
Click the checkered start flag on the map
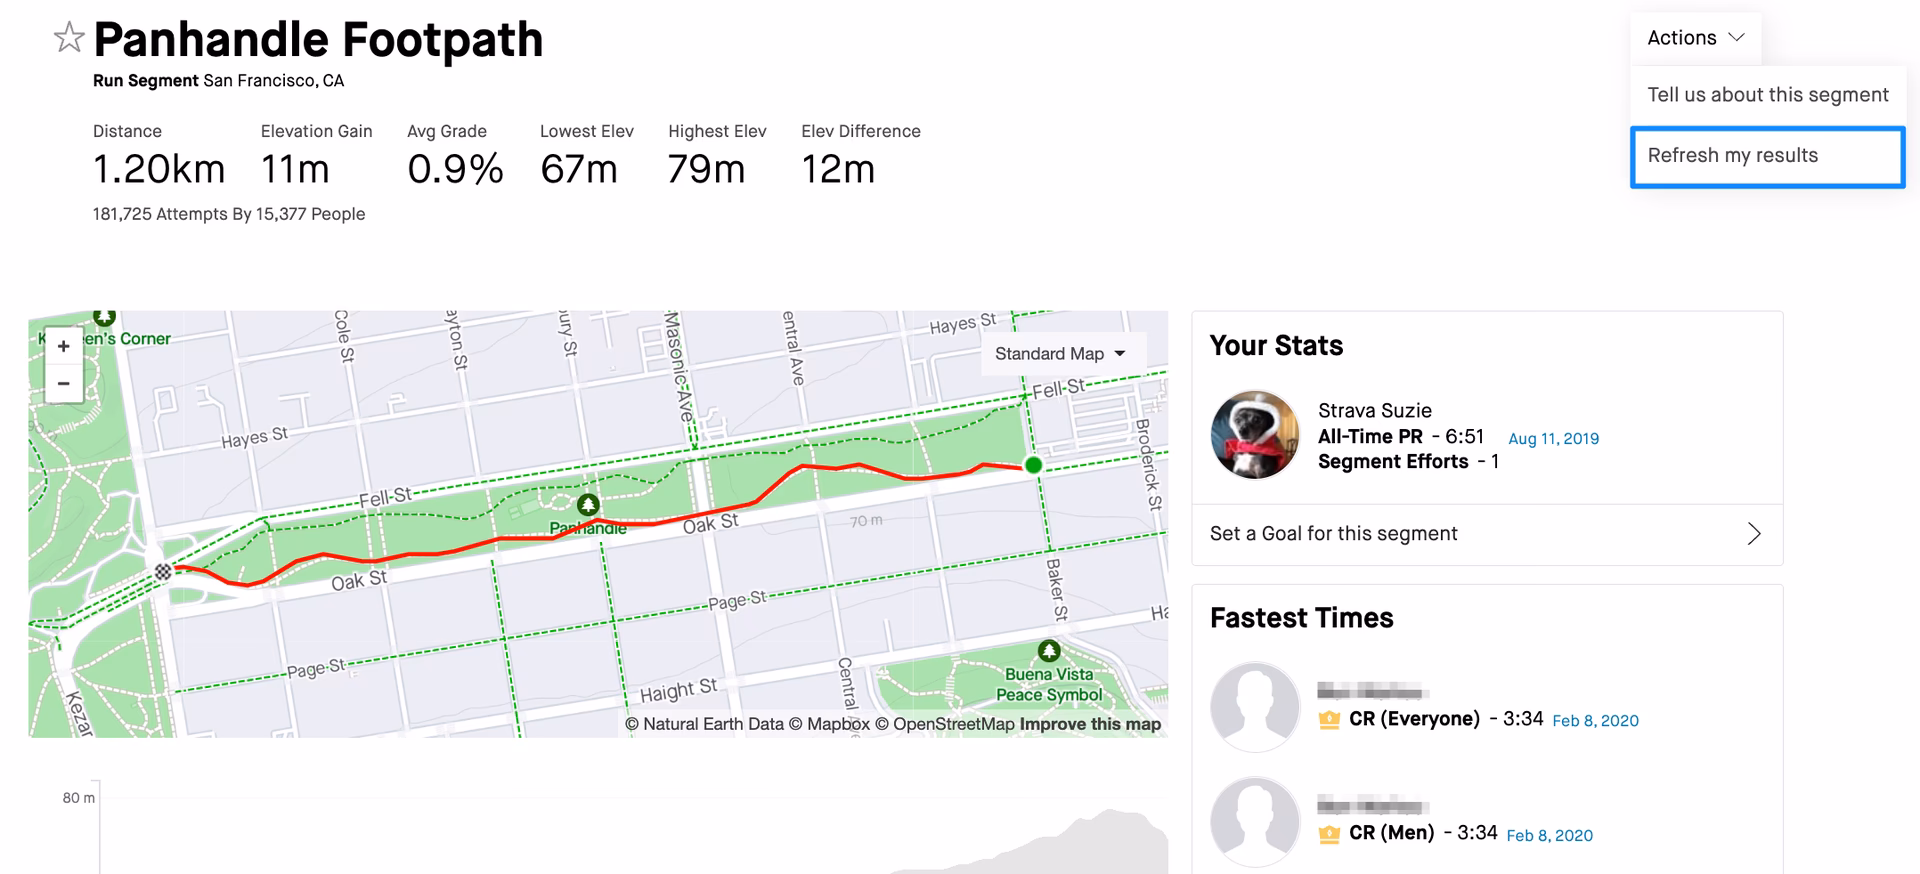click(x=163, y=572)
